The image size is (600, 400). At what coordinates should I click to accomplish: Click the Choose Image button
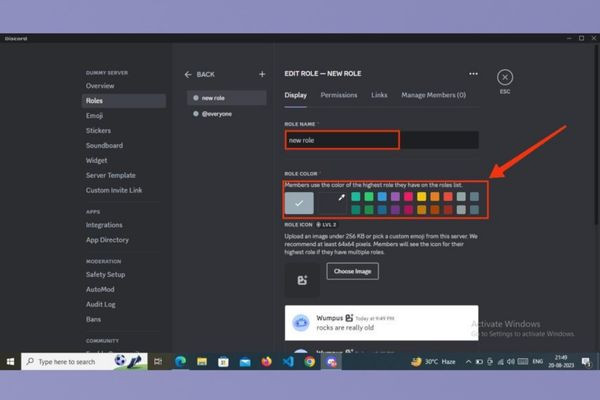(x=352, y=271)
